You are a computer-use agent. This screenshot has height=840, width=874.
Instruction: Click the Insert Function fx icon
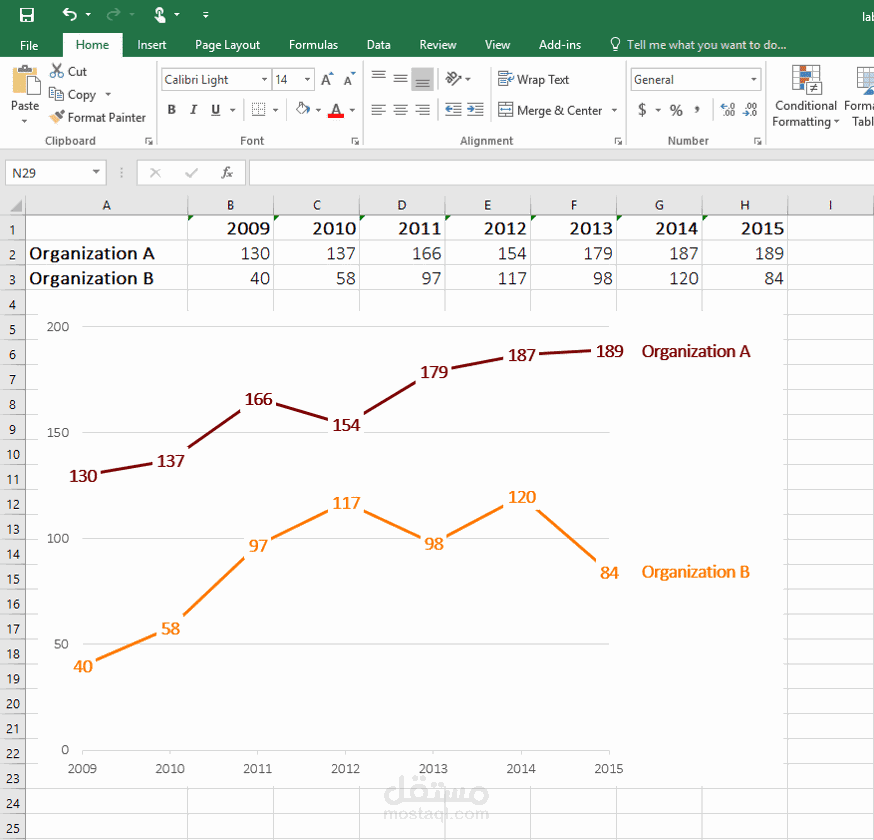point(226,173)
